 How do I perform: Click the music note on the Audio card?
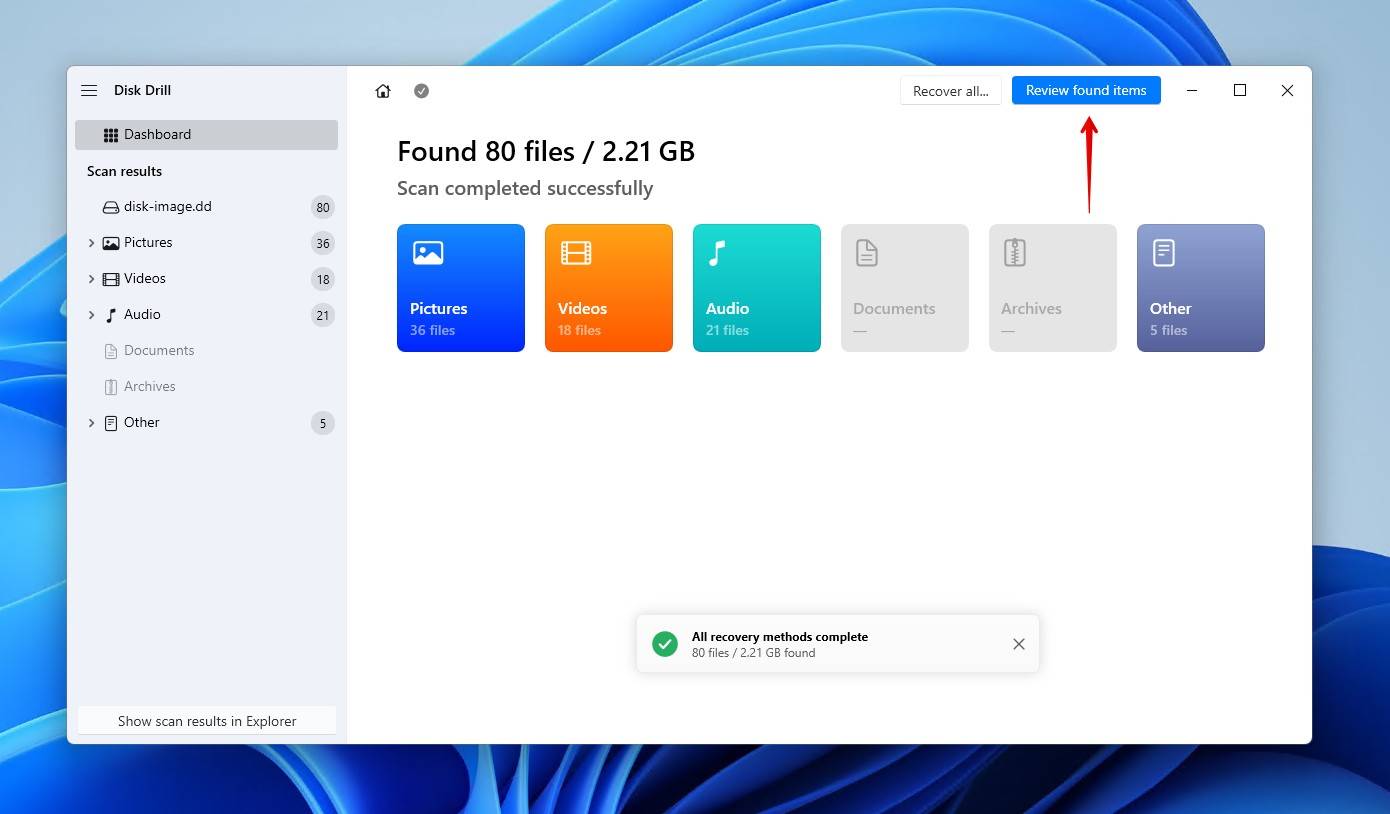[x=716, y=253]
